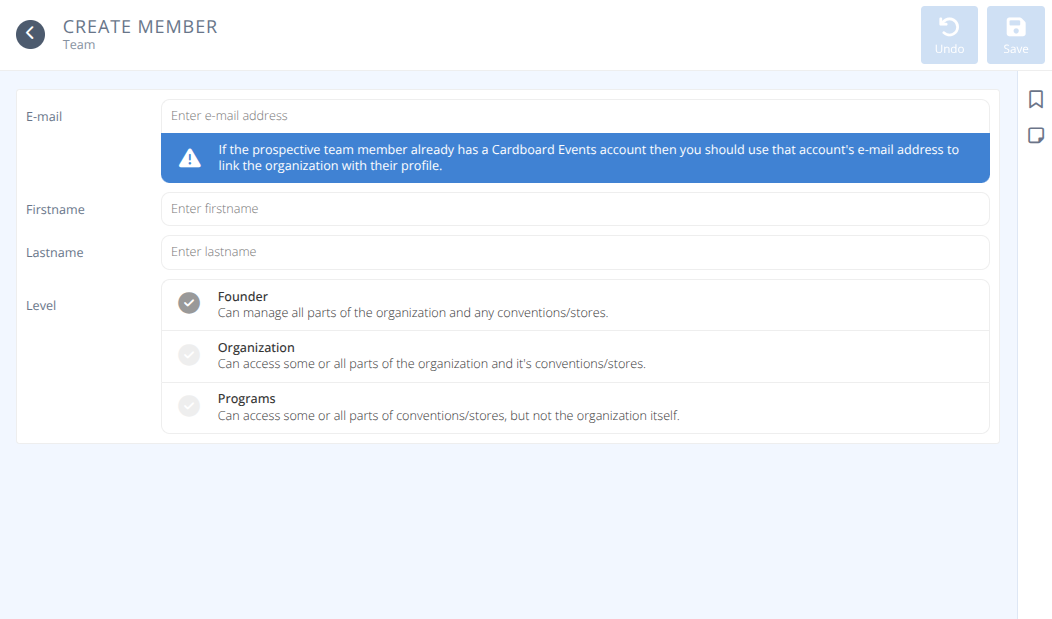Click the Team subtitle under the heading
This screenshot has width=1052, height=619.
point(79,44)
